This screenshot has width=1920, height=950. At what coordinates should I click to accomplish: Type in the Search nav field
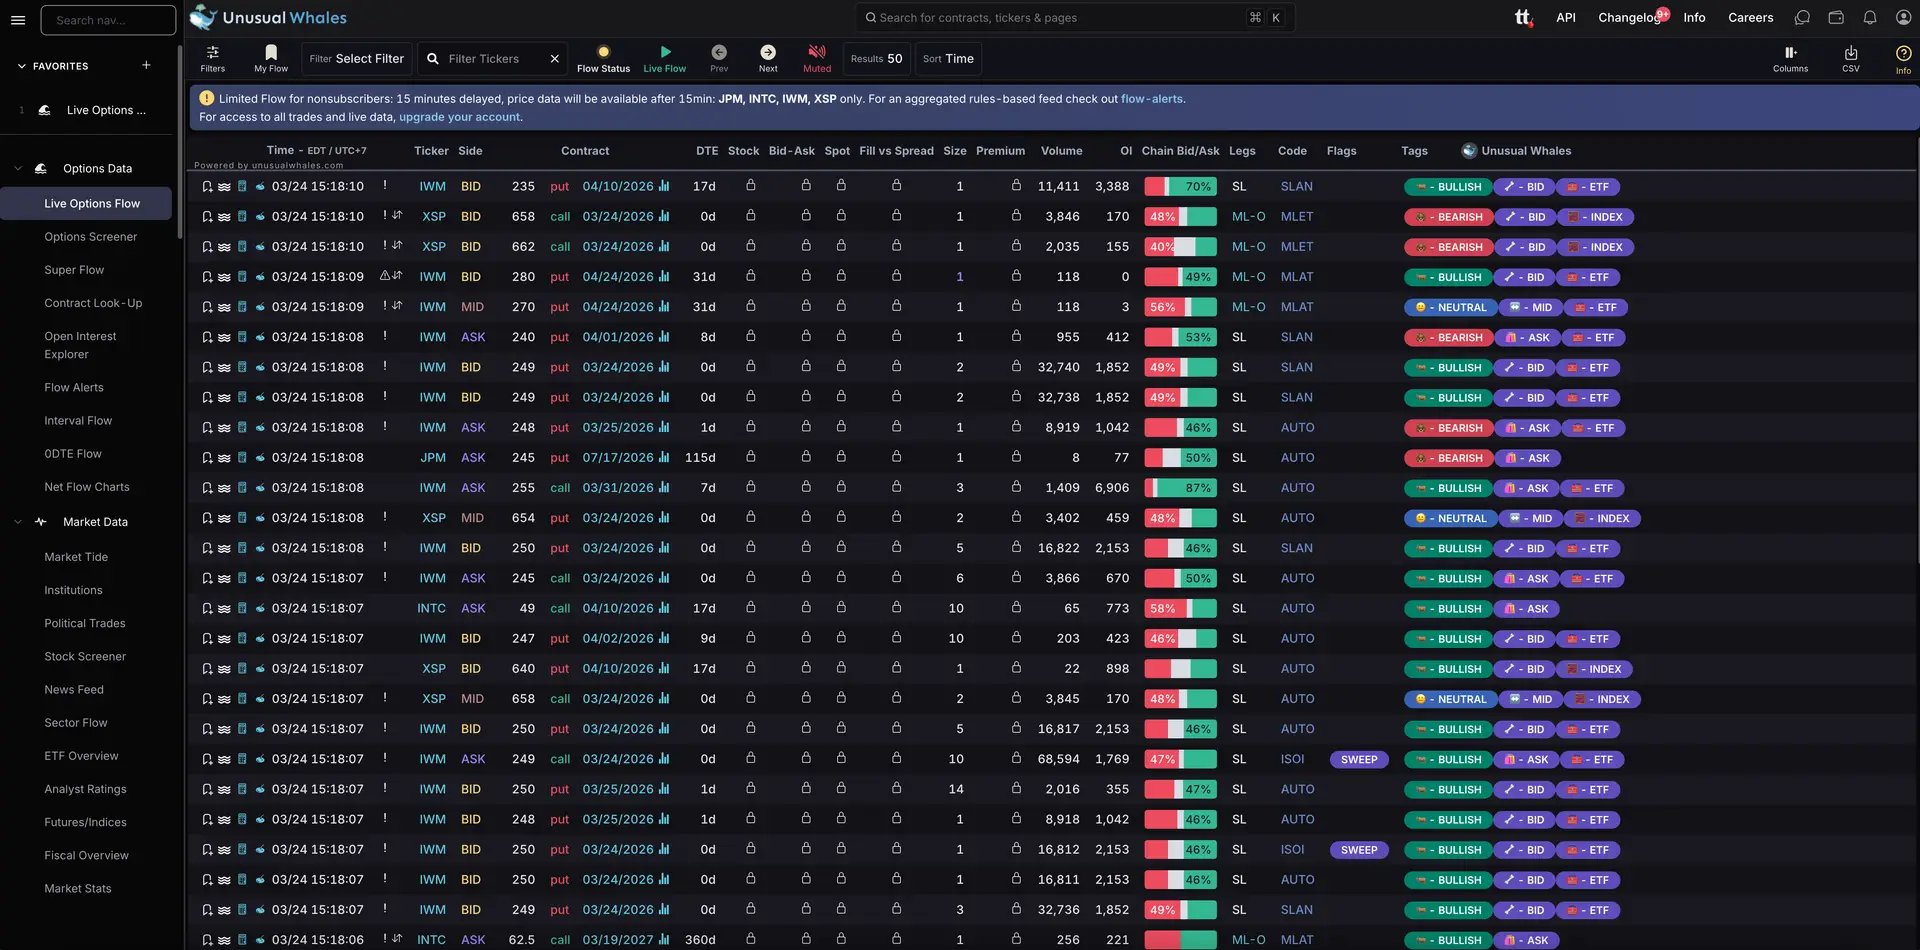click(108, 20)
